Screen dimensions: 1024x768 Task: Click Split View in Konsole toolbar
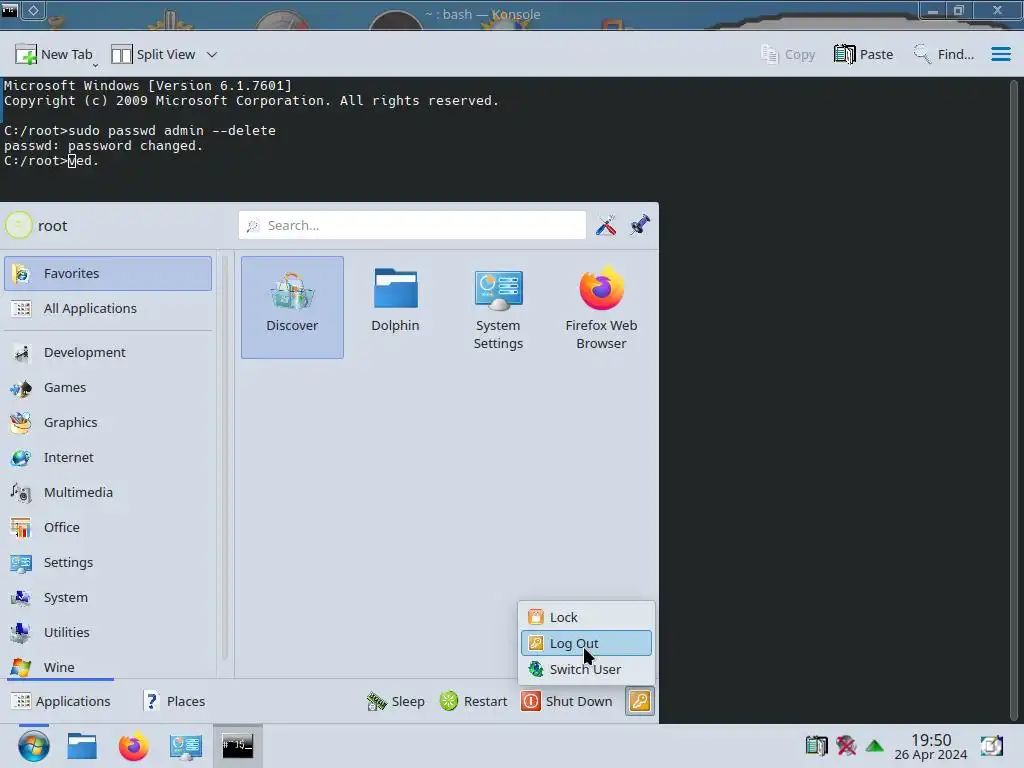[153, 54]
